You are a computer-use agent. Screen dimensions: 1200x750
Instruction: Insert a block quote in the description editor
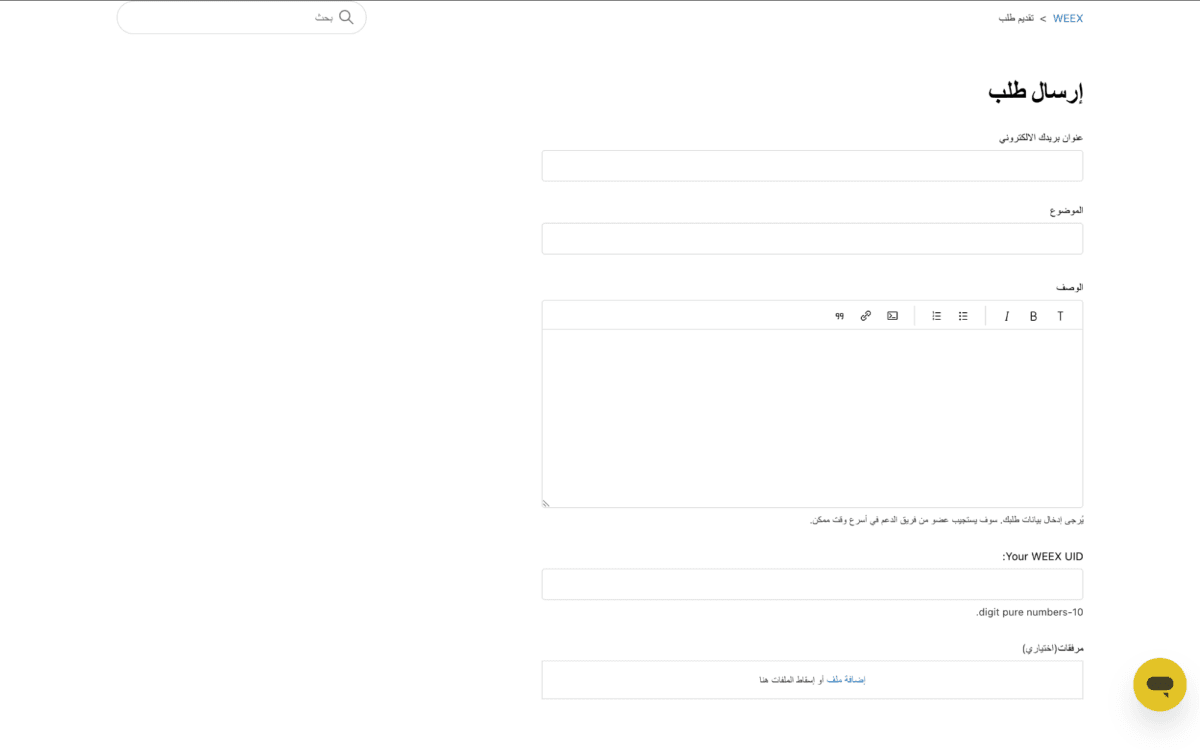coord(839,316)
